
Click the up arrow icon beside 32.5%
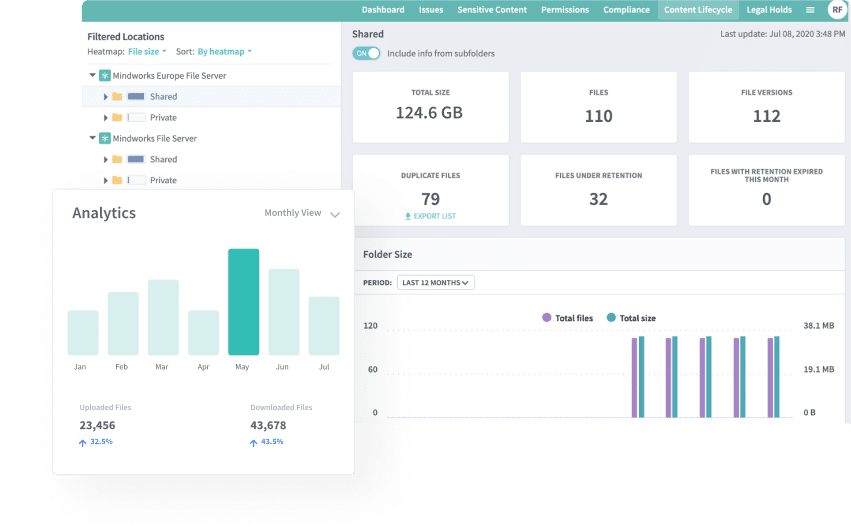(82, 443)
